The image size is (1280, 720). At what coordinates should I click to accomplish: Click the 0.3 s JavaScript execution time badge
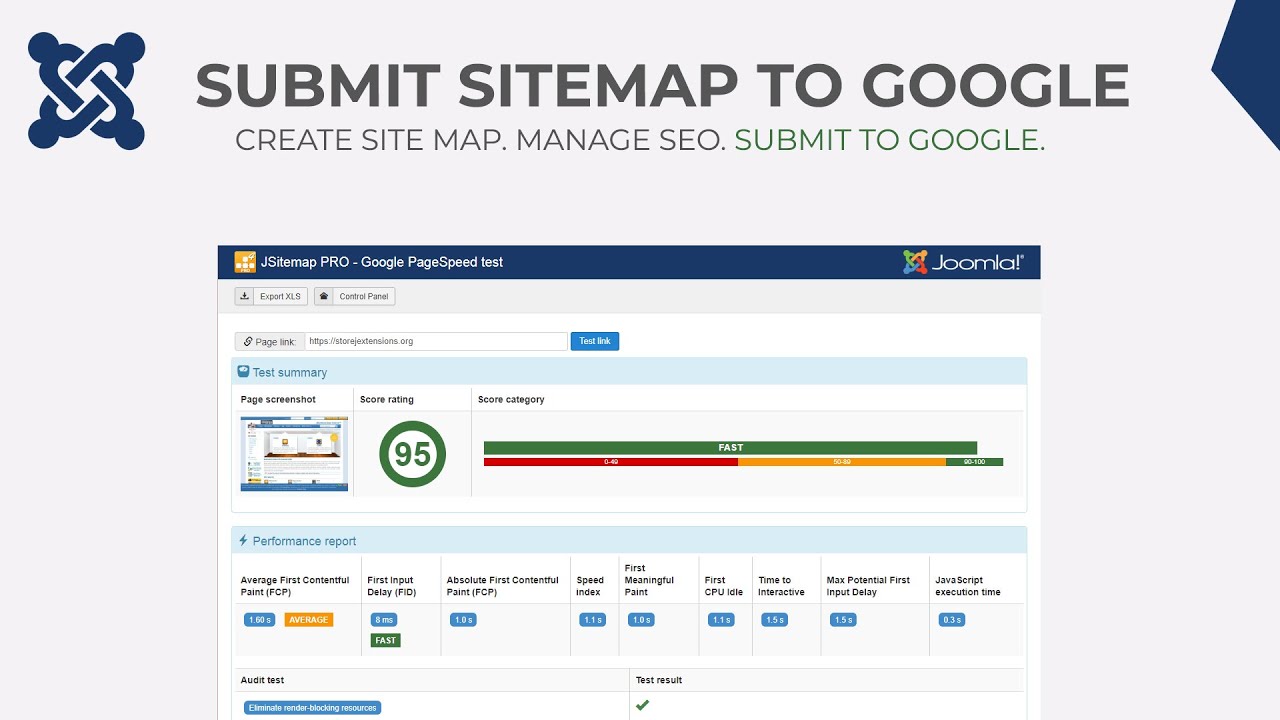tap(952, 620)
